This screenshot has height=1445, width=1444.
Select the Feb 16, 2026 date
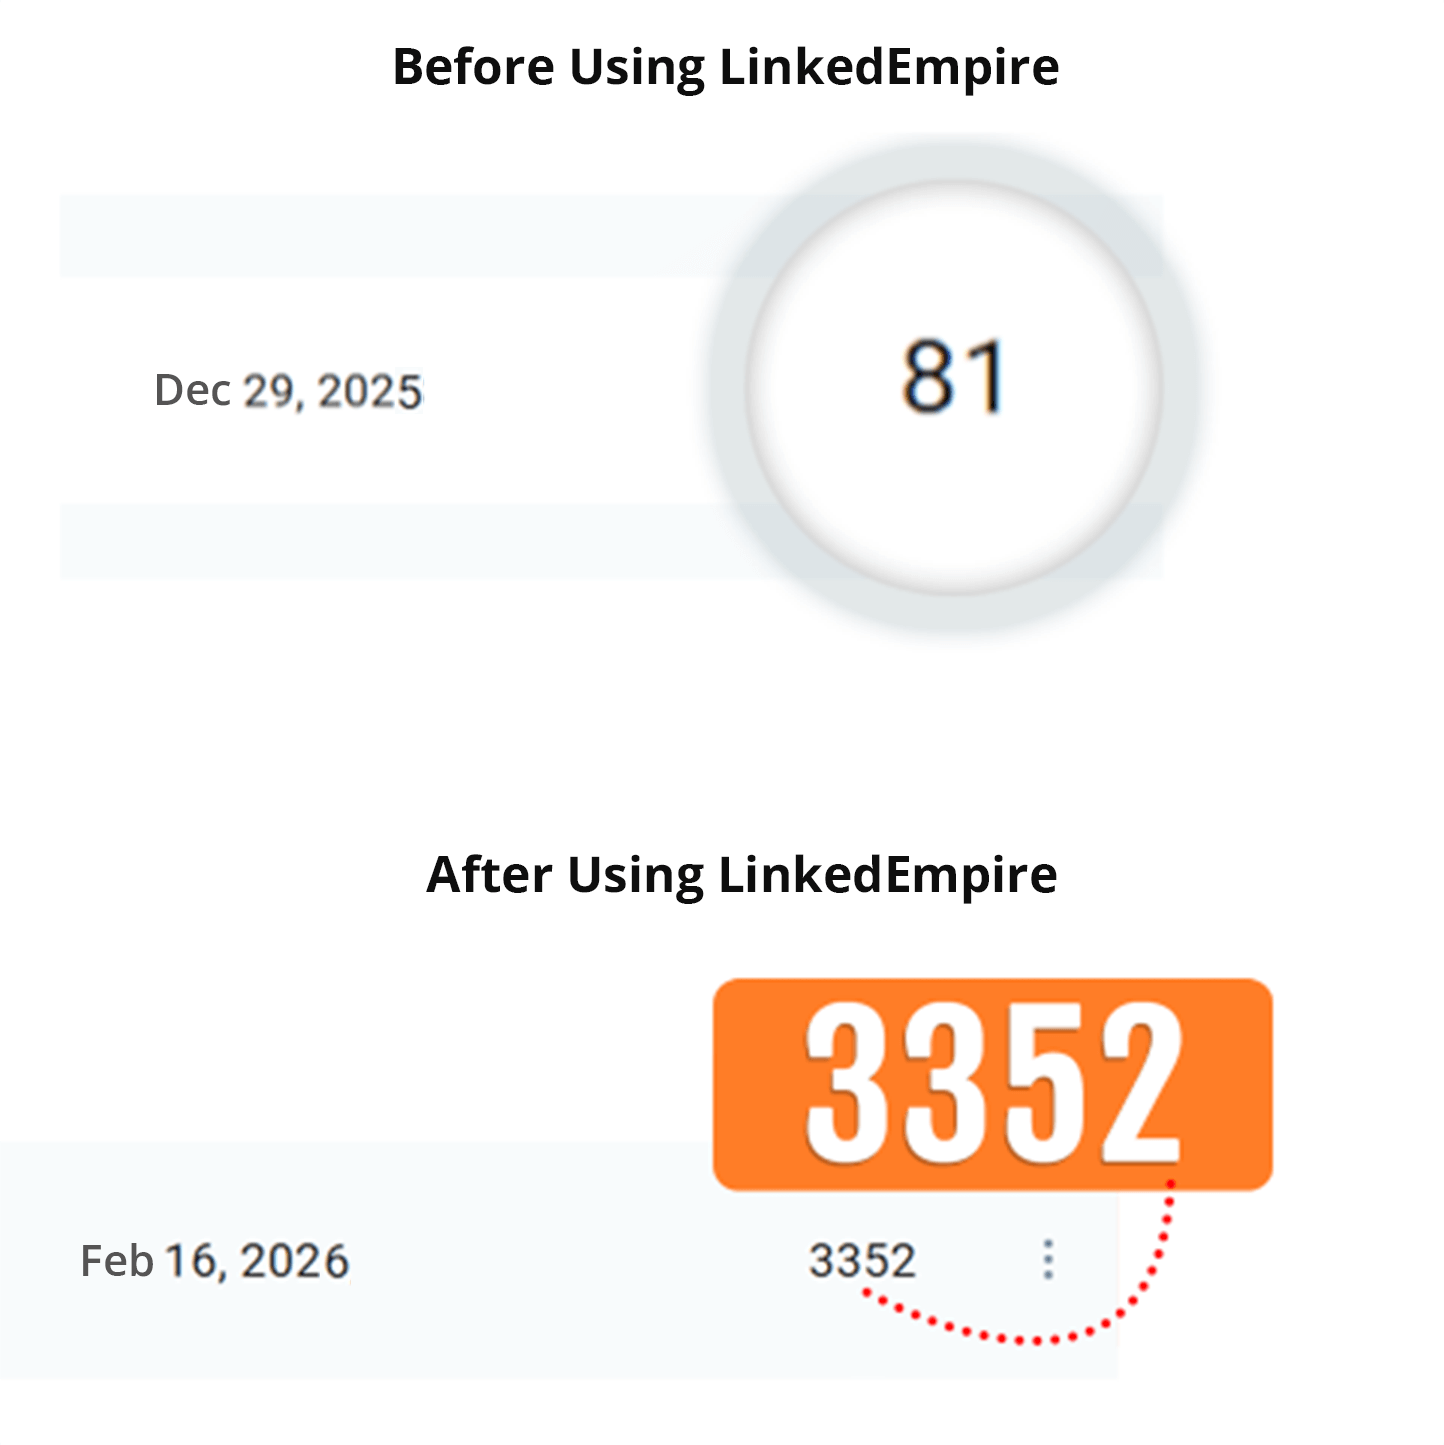(215, 1261)
